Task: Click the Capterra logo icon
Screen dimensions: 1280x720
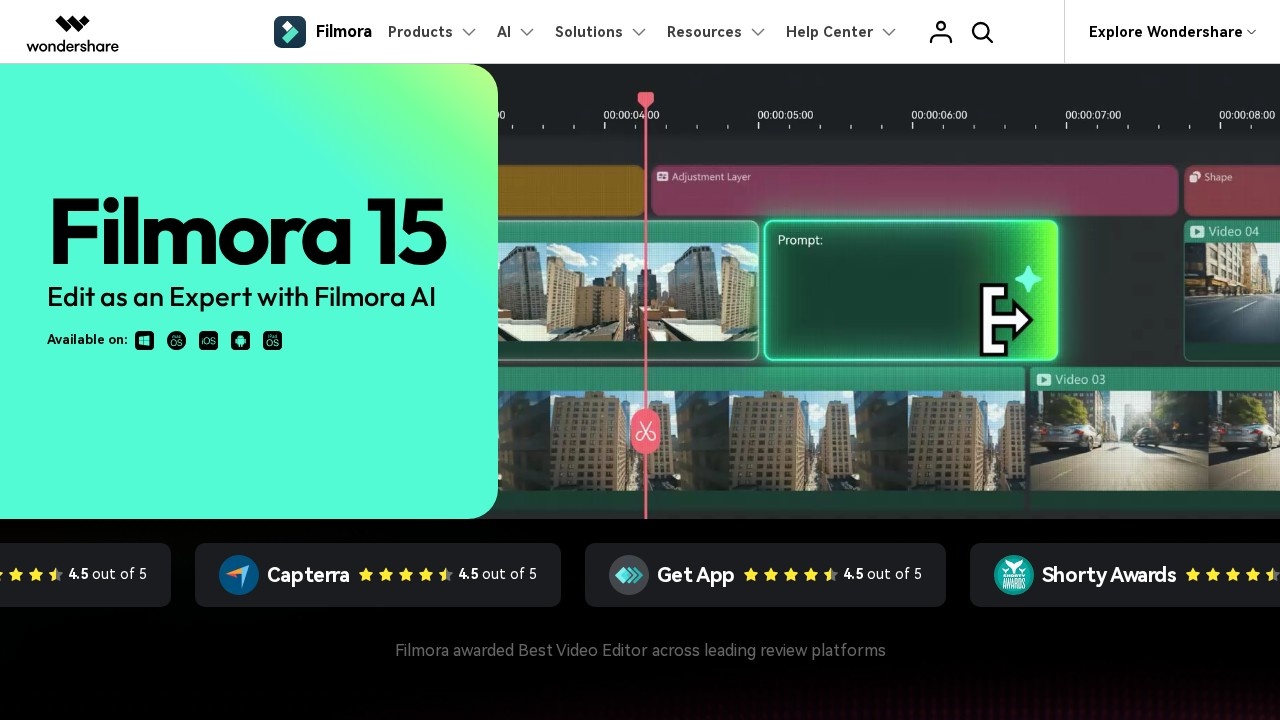Action: (x=239, y=575)
